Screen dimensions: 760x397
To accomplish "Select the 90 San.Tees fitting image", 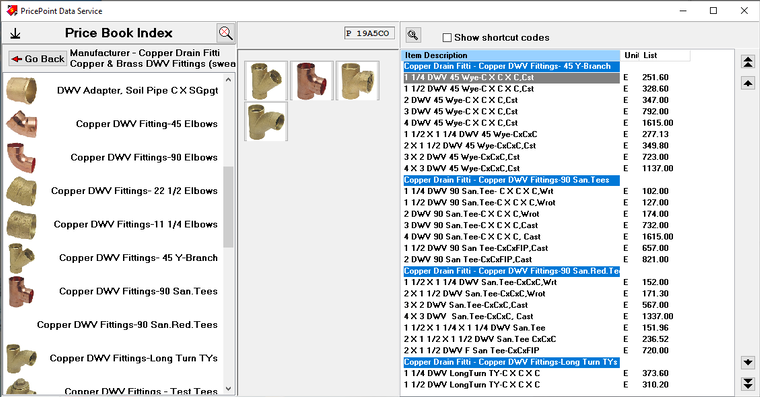I will click(21, 291).
